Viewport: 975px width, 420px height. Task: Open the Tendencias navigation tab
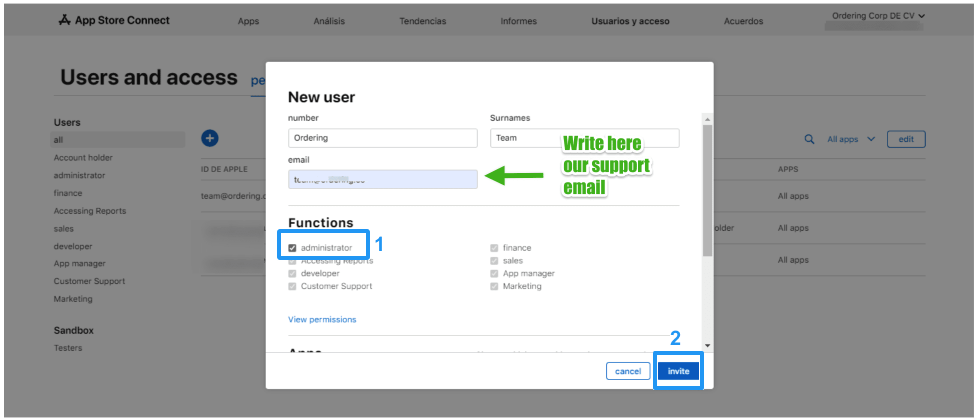tap(422, 21)
